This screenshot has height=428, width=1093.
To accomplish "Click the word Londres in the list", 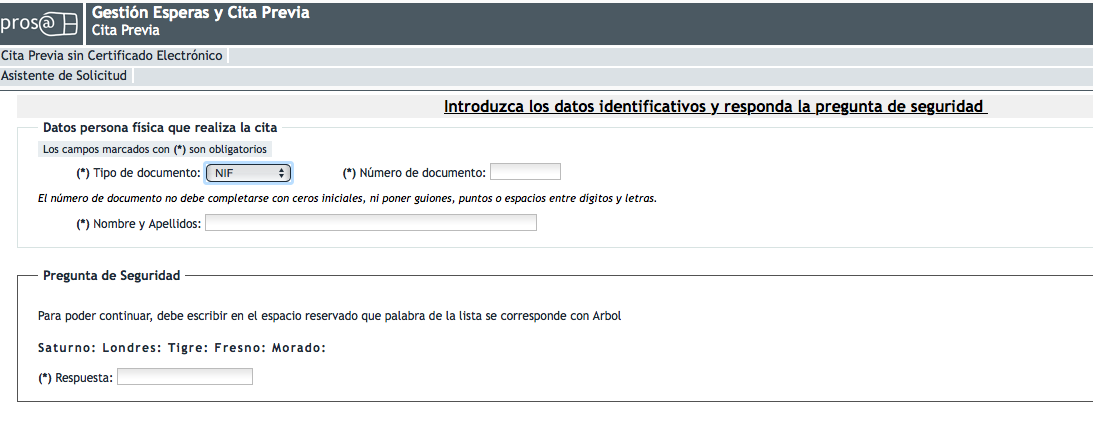I will coord(131,348).
